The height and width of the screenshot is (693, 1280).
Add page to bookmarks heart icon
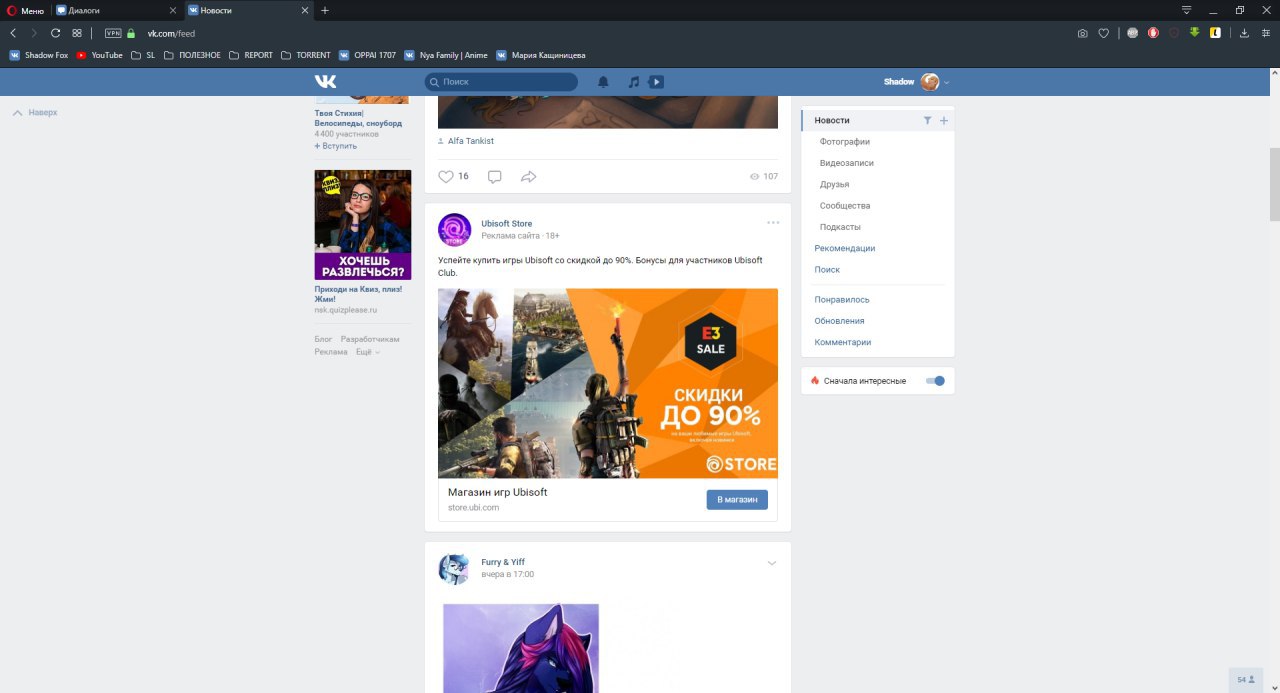click(1104, 33)
